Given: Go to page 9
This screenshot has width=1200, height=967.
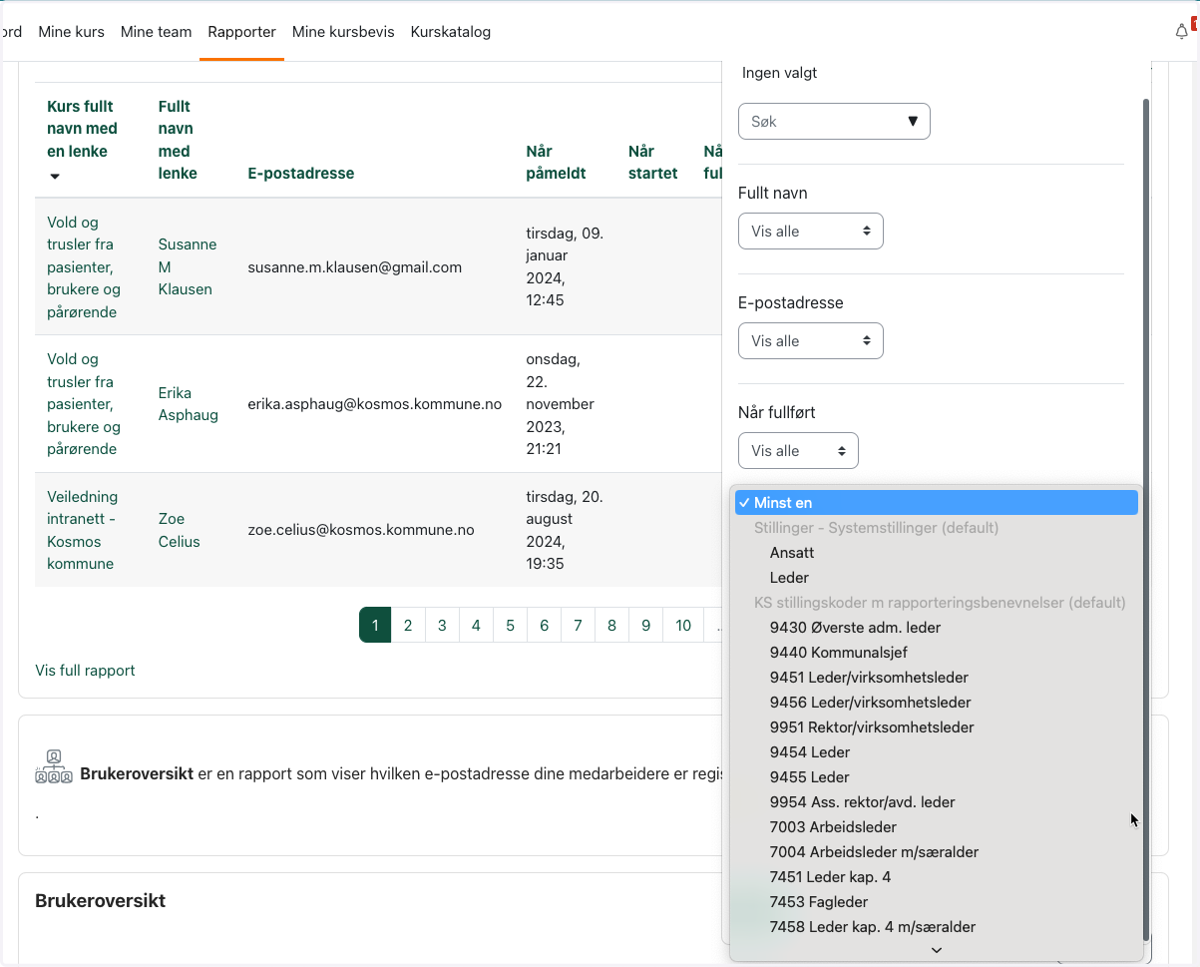Looking at the screenshot, I should [x=646, y=625].
